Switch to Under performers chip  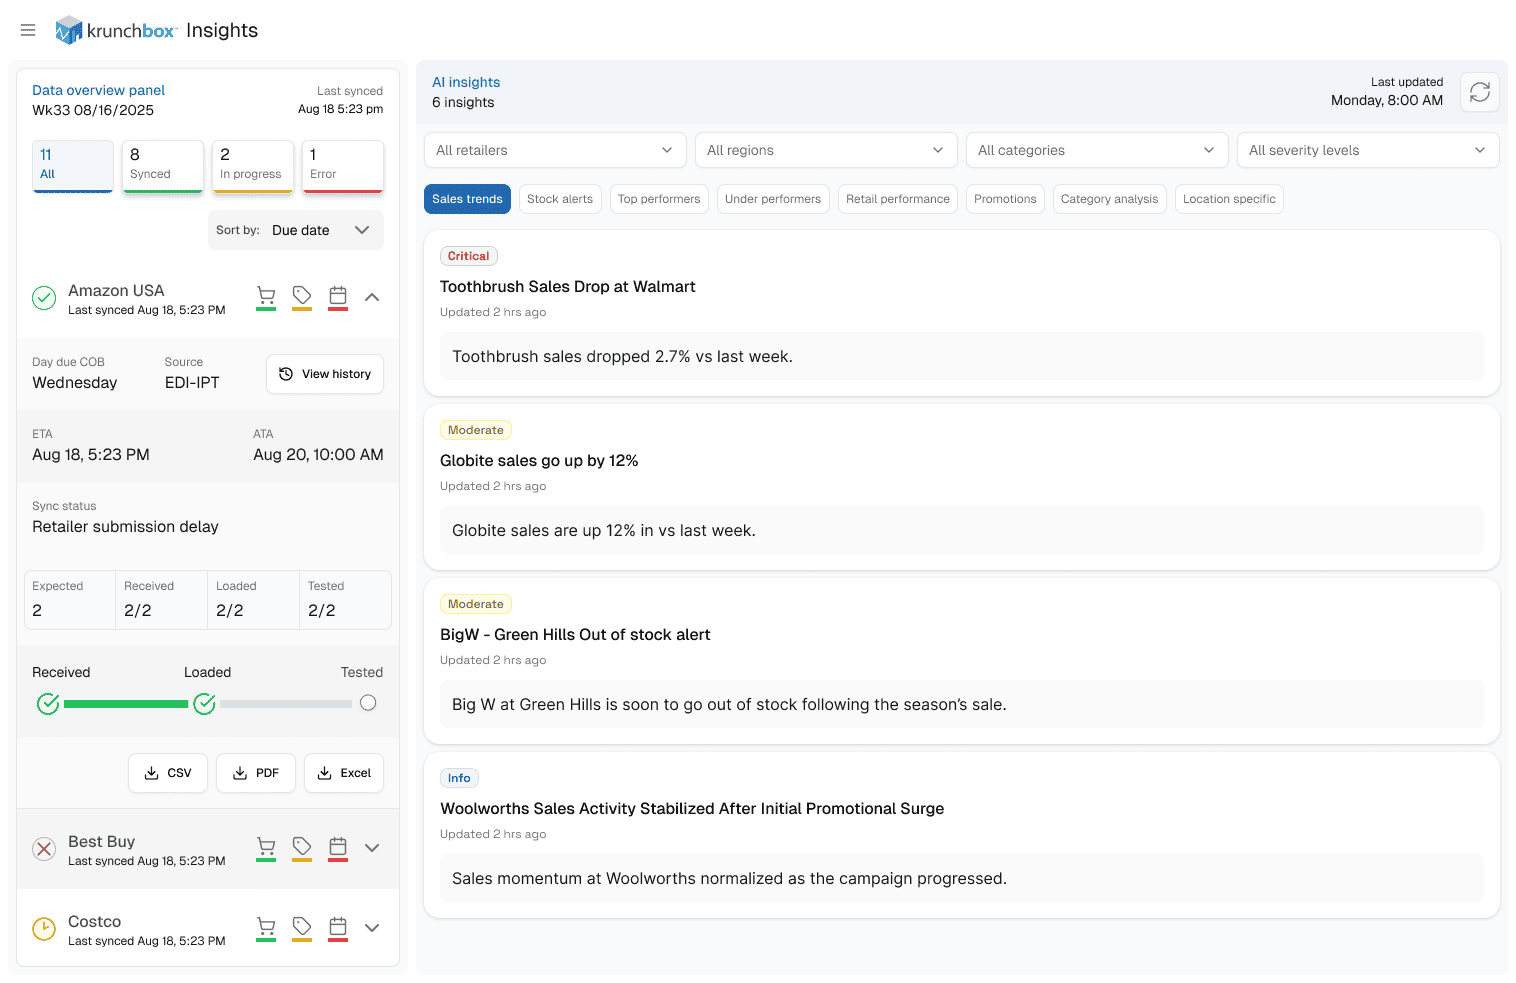(x=773, y=199)
